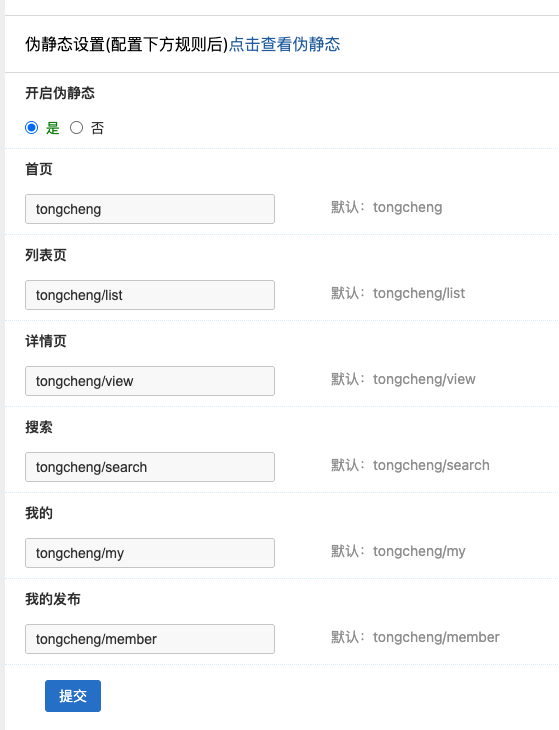Select the 是 radio button

click(32, 128)
